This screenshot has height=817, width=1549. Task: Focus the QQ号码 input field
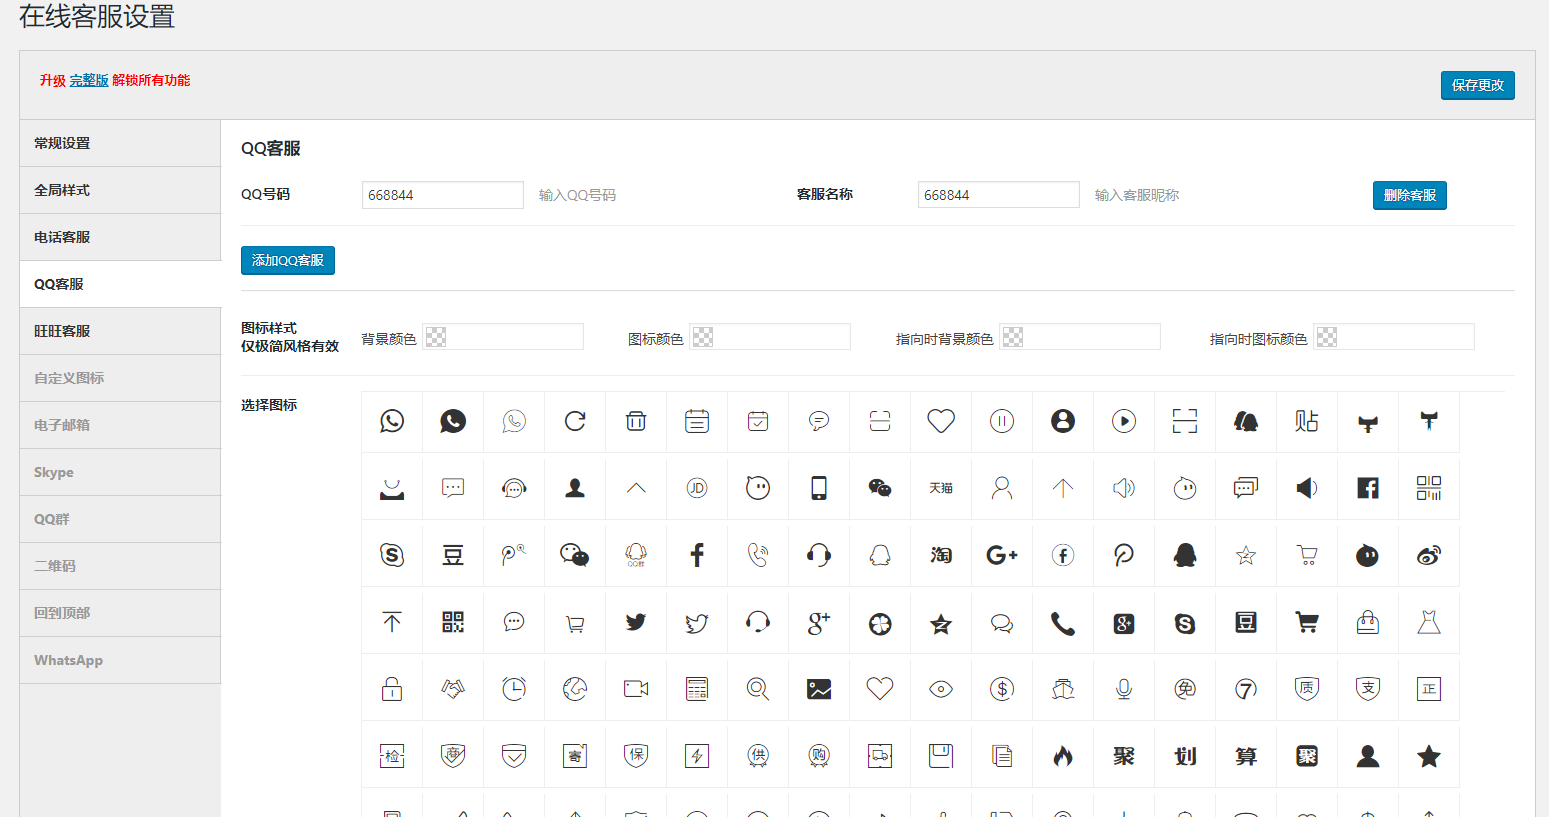[443, 195]
